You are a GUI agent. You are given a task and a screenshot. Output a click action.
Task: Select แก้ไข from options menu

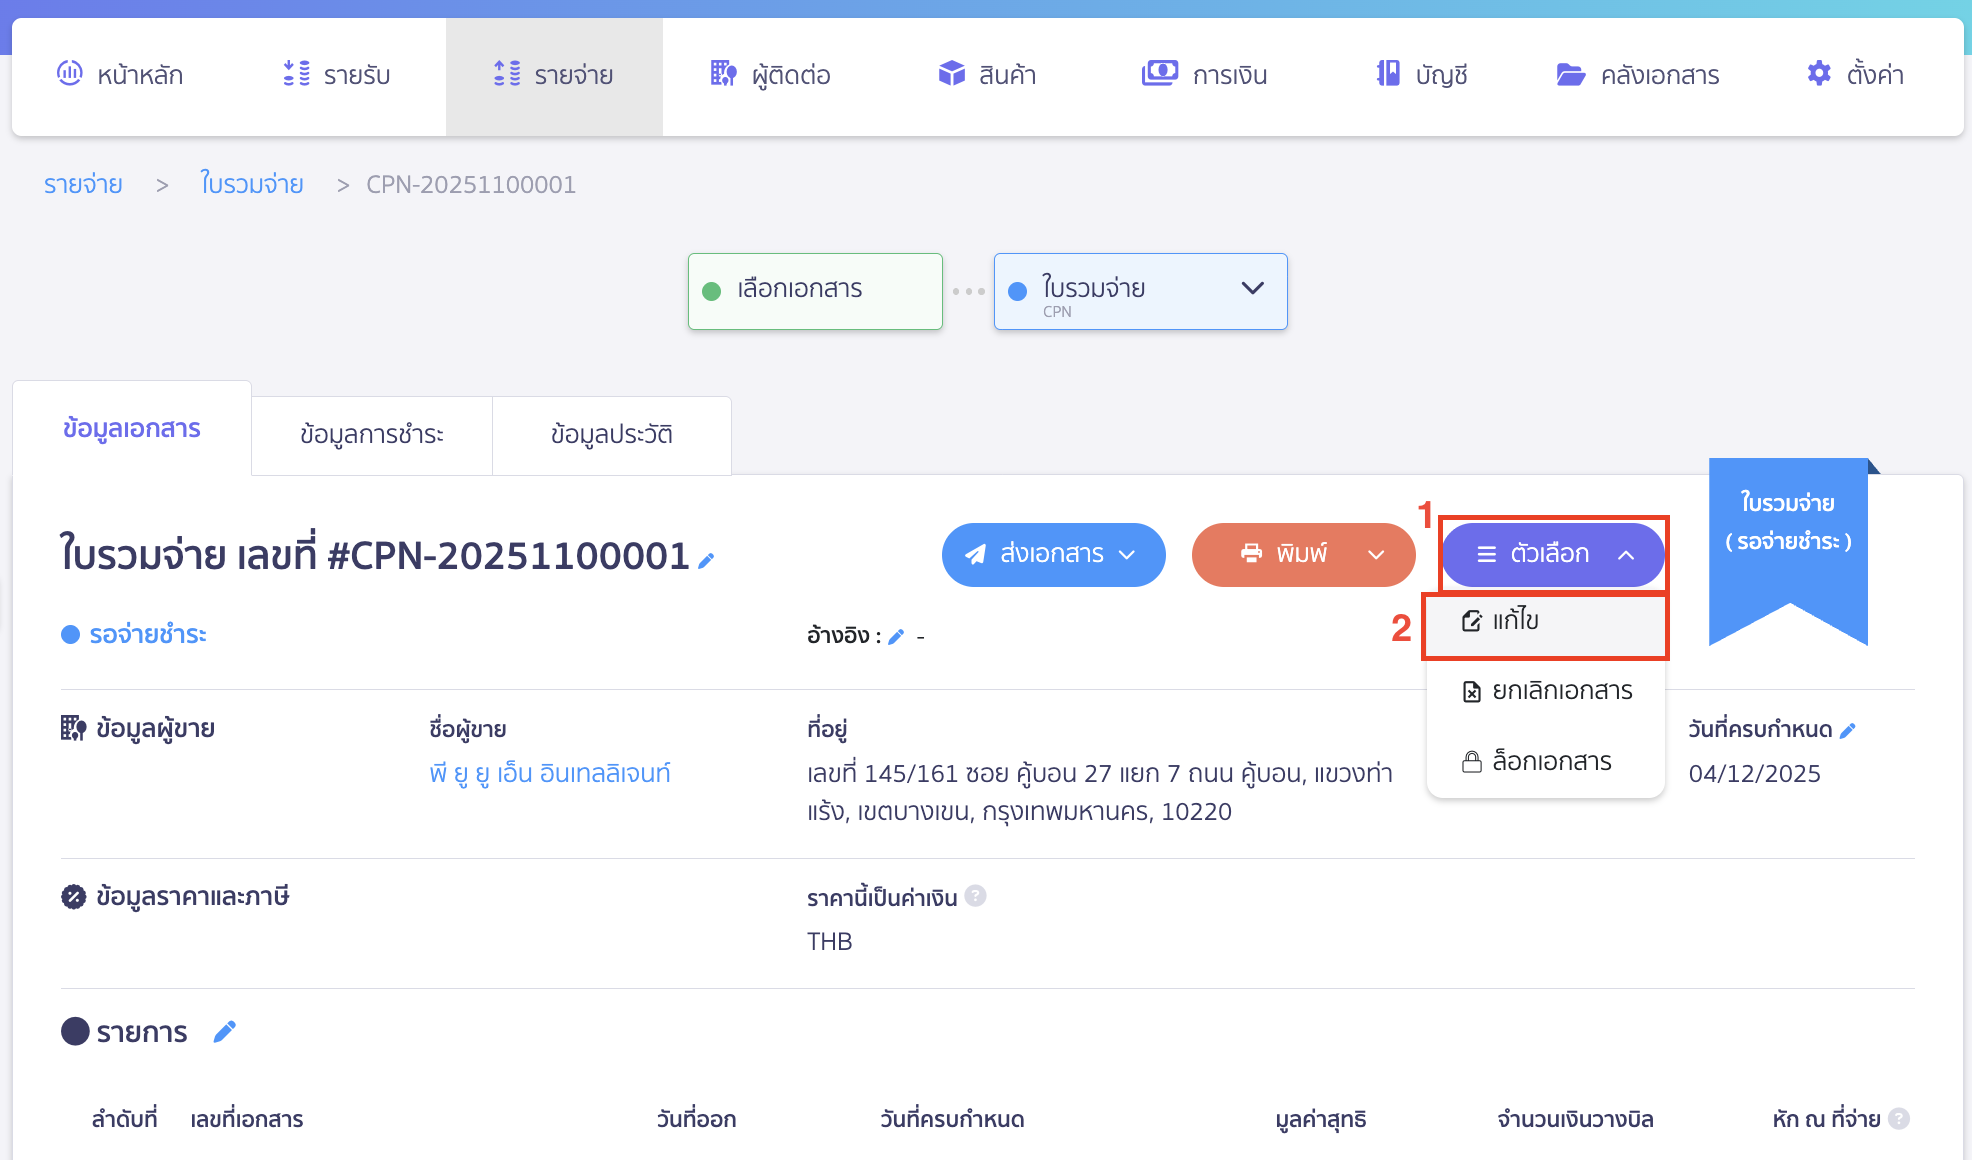click(1515, 621)
